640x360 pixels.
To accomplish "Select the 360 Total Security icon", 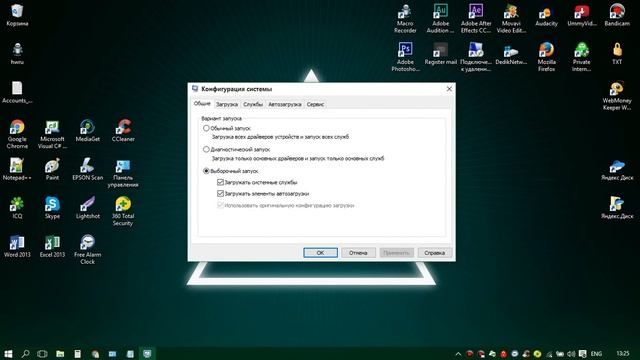I will [x=123, y=211].
